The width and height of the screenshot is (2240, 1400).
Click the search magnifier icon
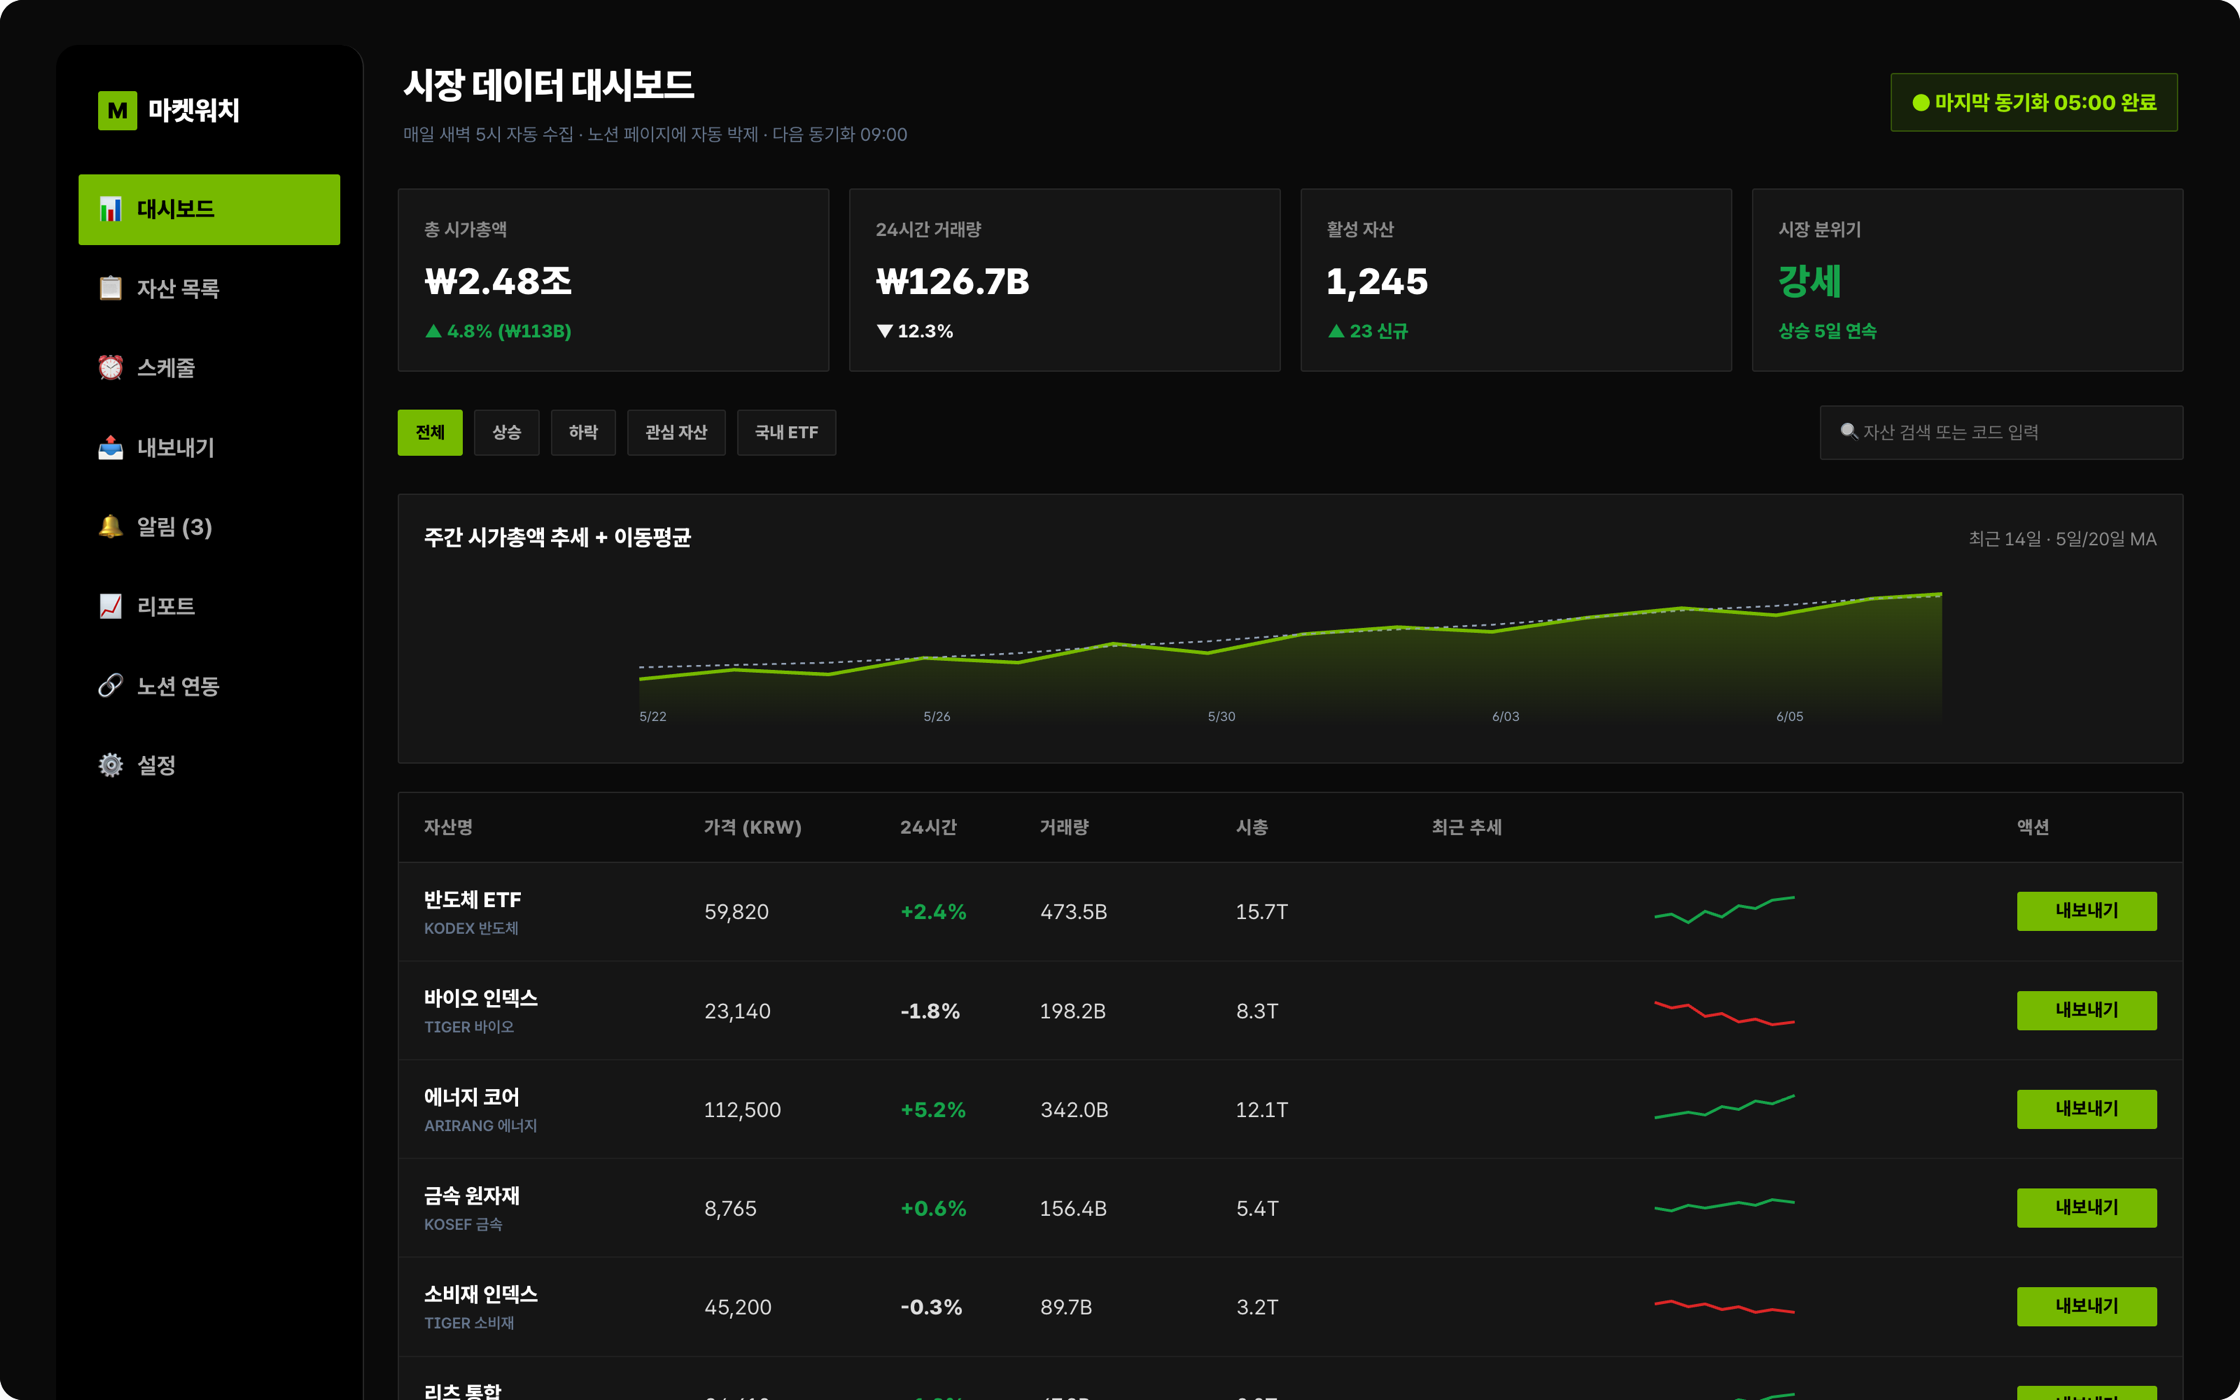[x=1849, y=431]
